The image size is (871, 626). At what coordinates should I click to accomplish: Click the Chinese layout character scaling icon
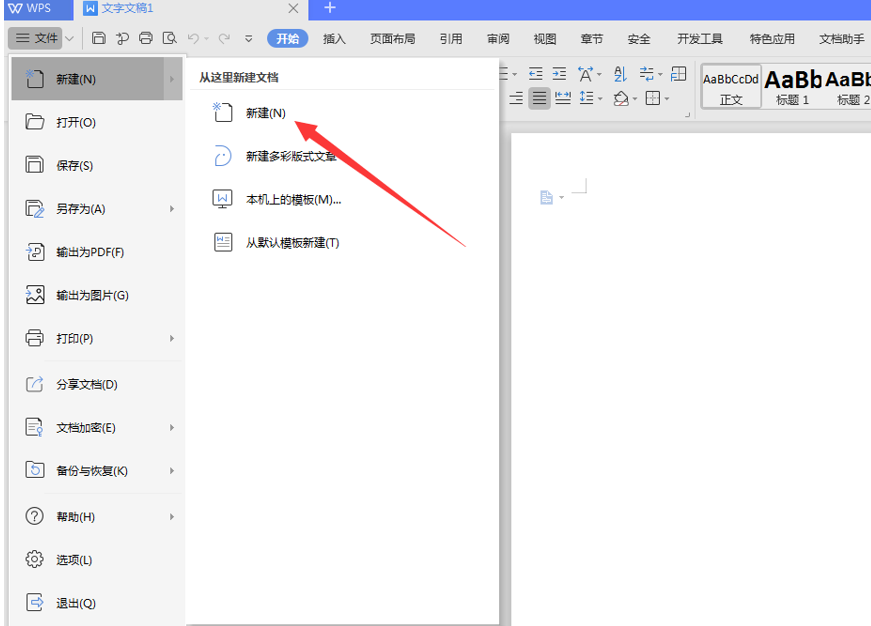coord(585,73)
